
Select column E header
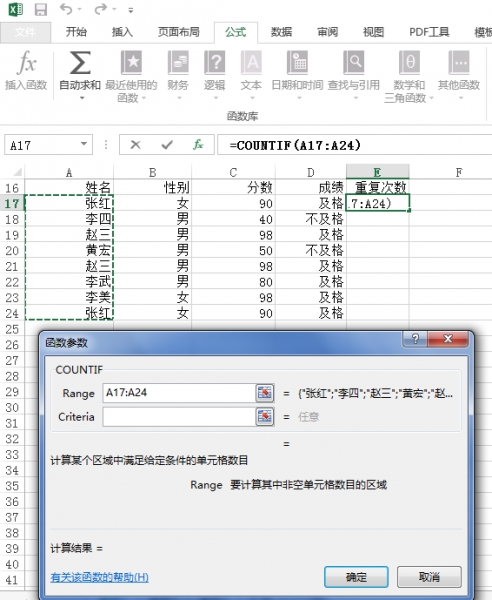click(x=377, y=173)
